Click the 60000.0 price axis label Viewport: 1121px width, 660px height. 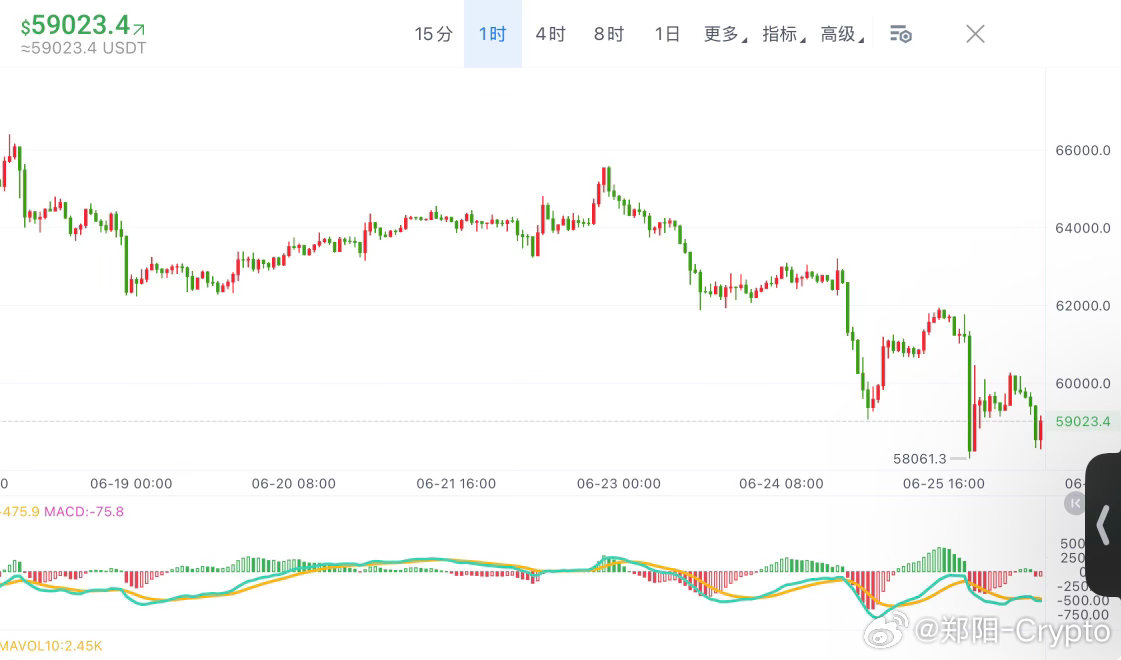[1082, 383]
